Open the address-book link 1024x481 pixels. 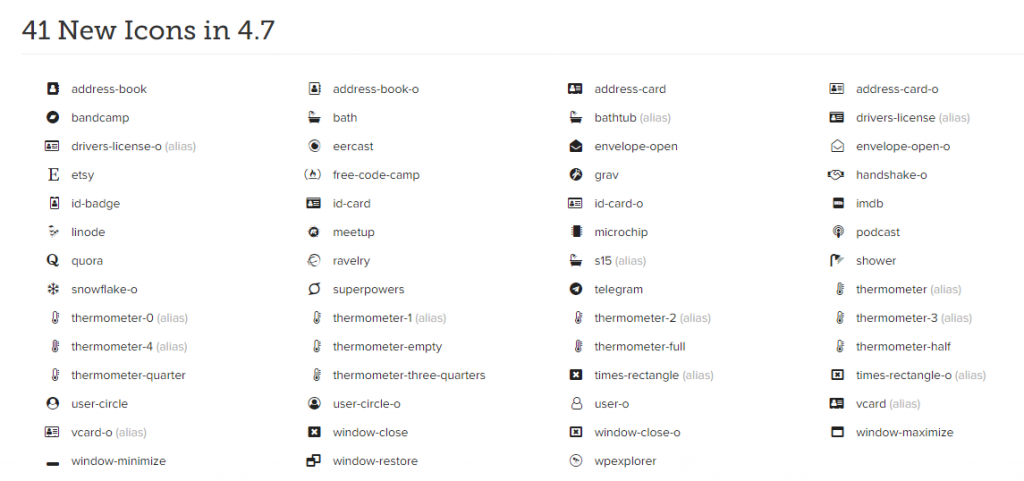tap(109, 89)
